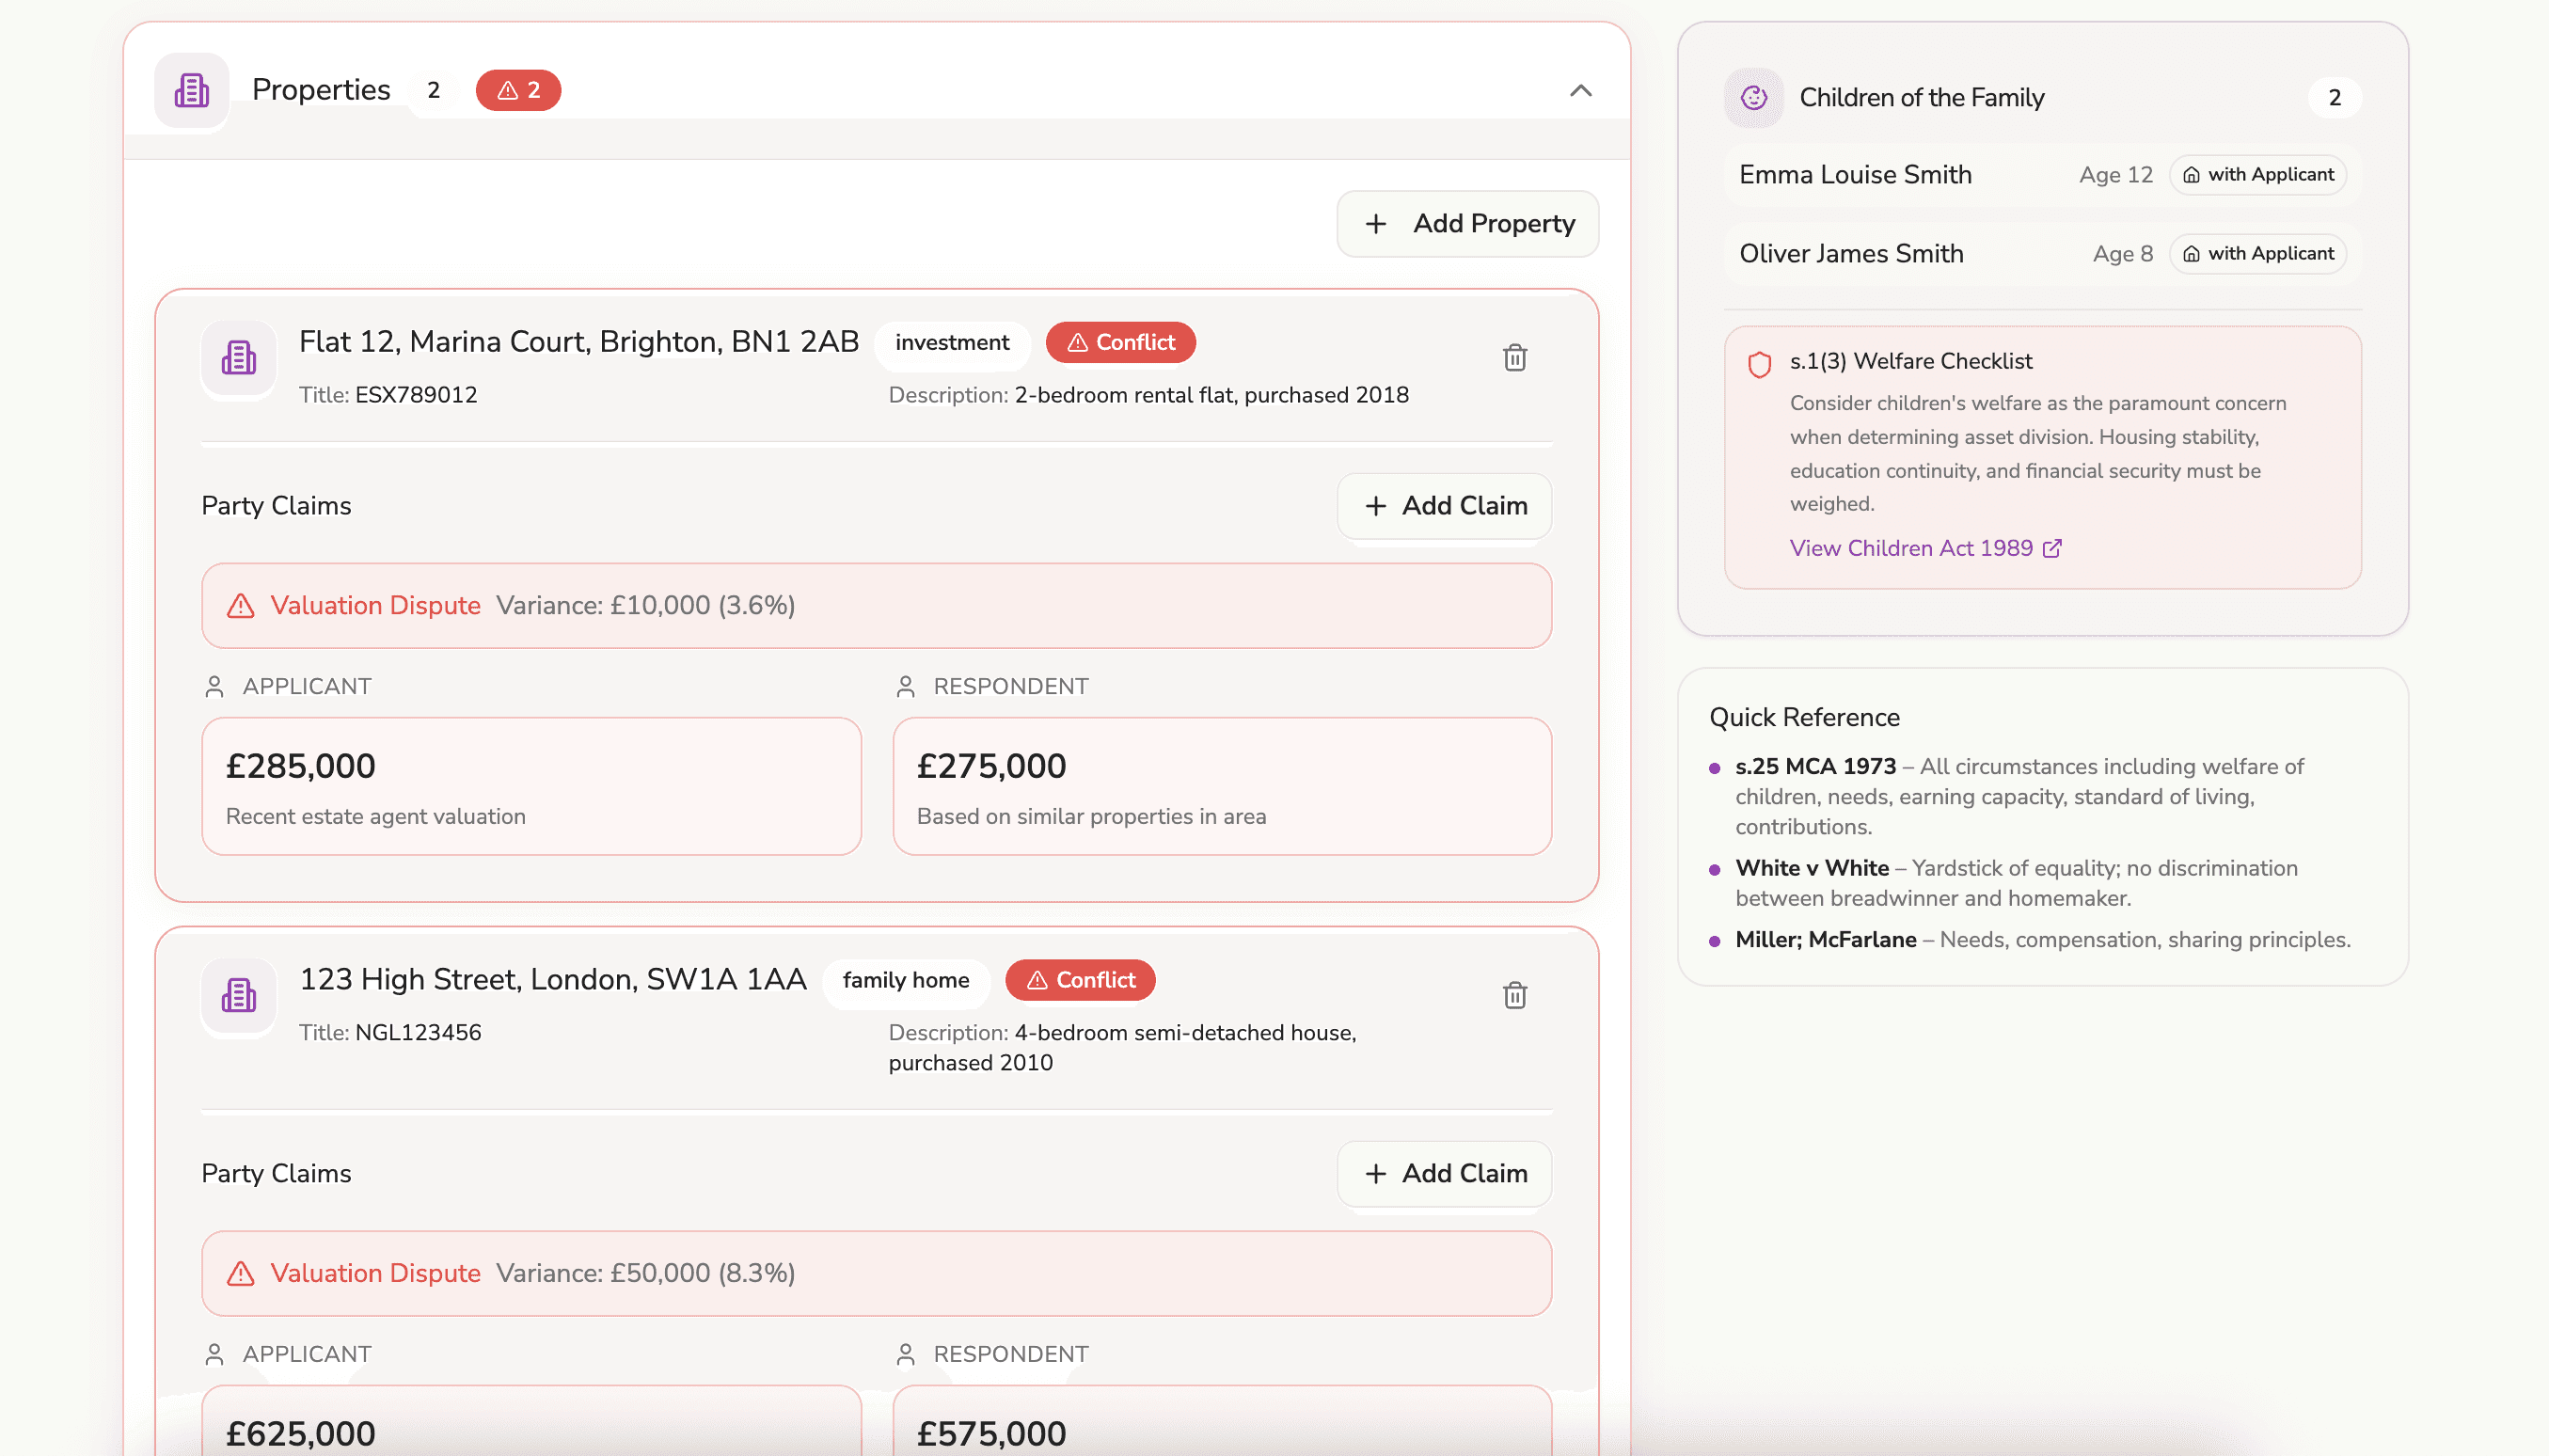Click the red warning count badge

tap(518, 91)
